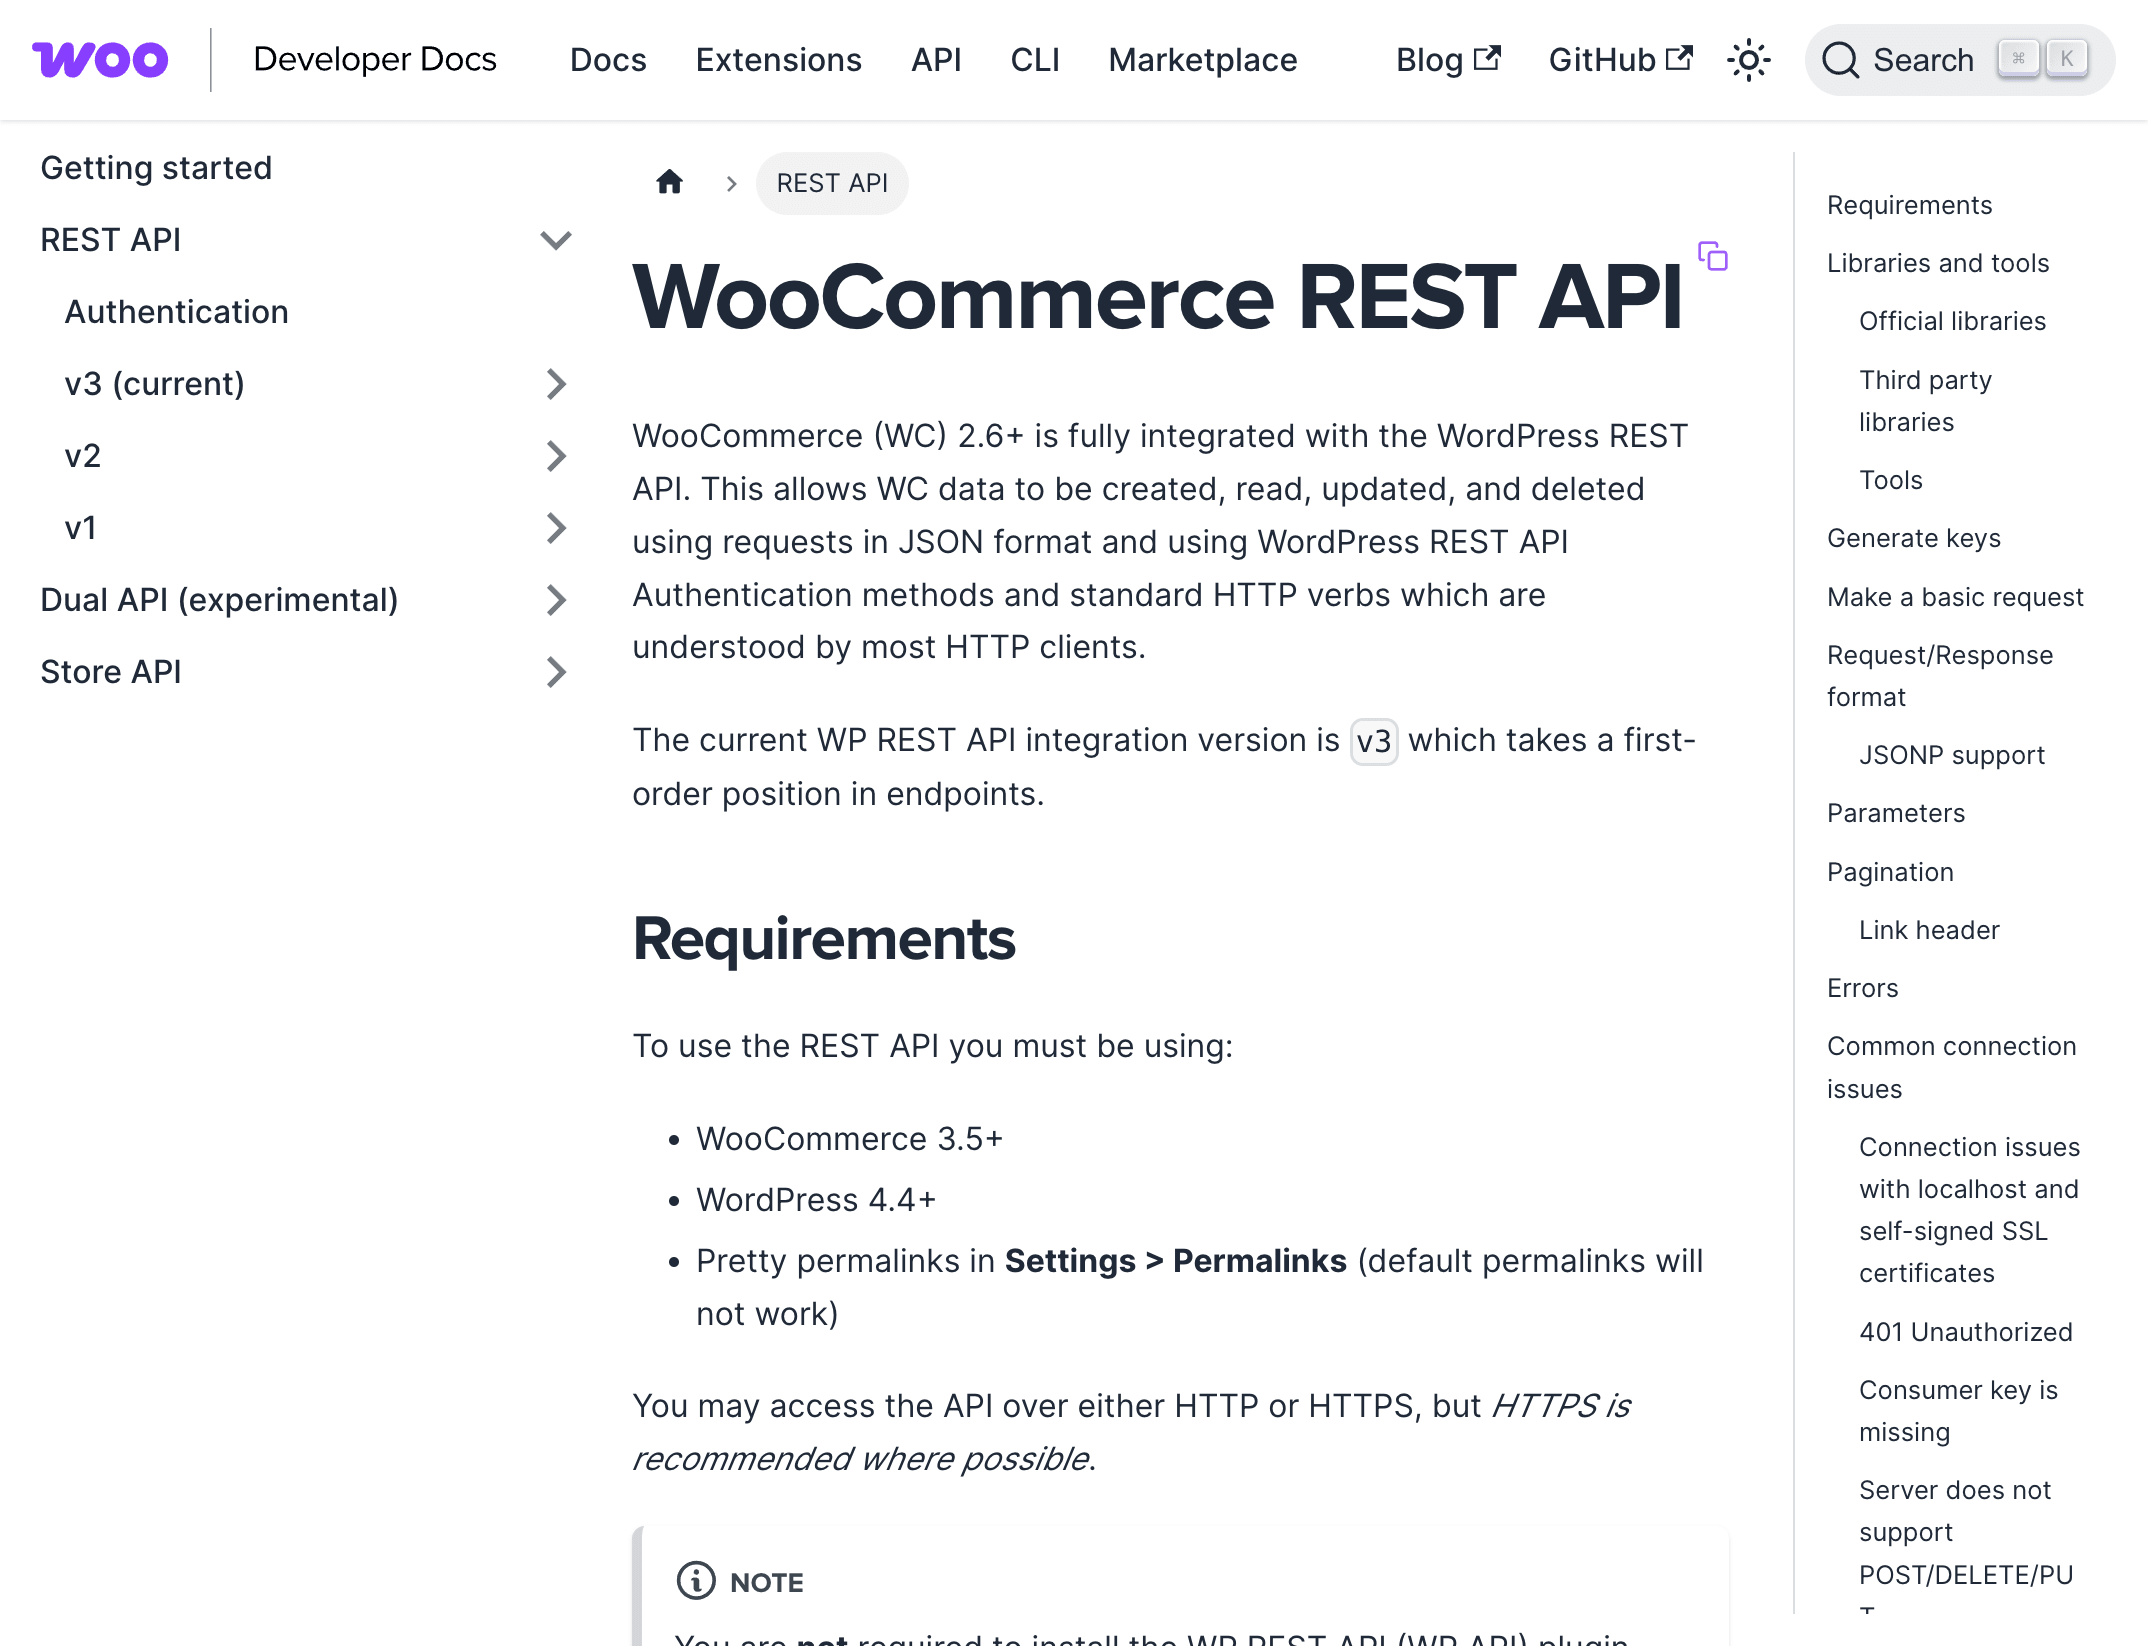Collapse the REST API sidebar section
Image resolution: width=2148 pixels, height=1646 pixels.
(x=556, y=240)
